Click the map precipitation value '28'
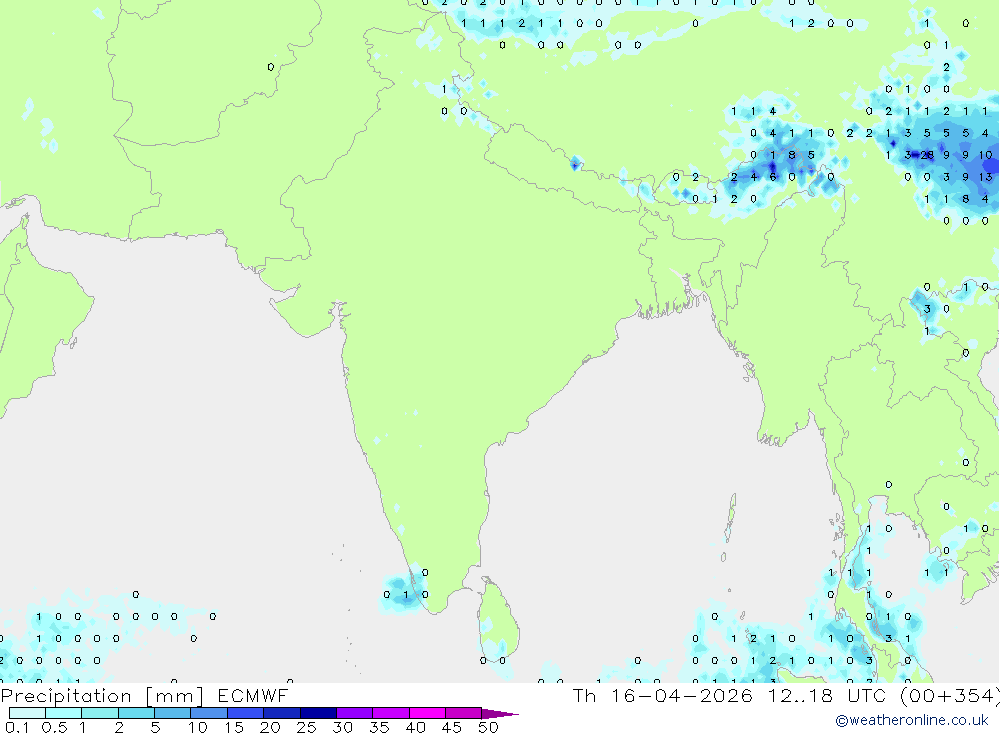 coord(927,155)
